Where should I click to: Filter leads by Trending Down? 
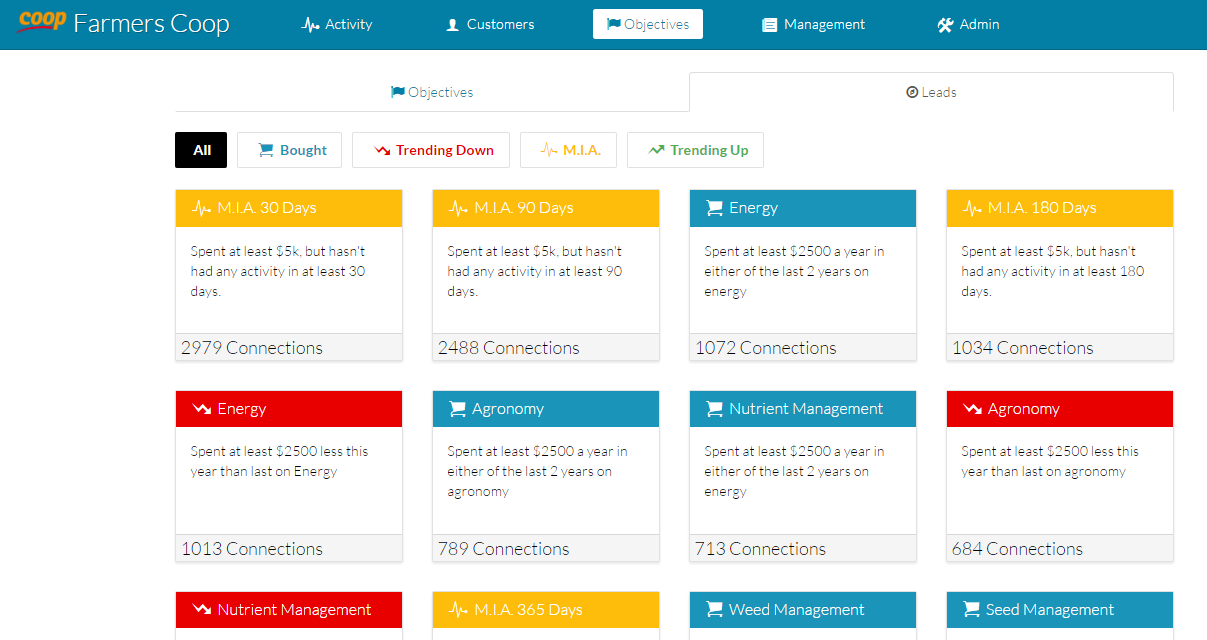431,150
